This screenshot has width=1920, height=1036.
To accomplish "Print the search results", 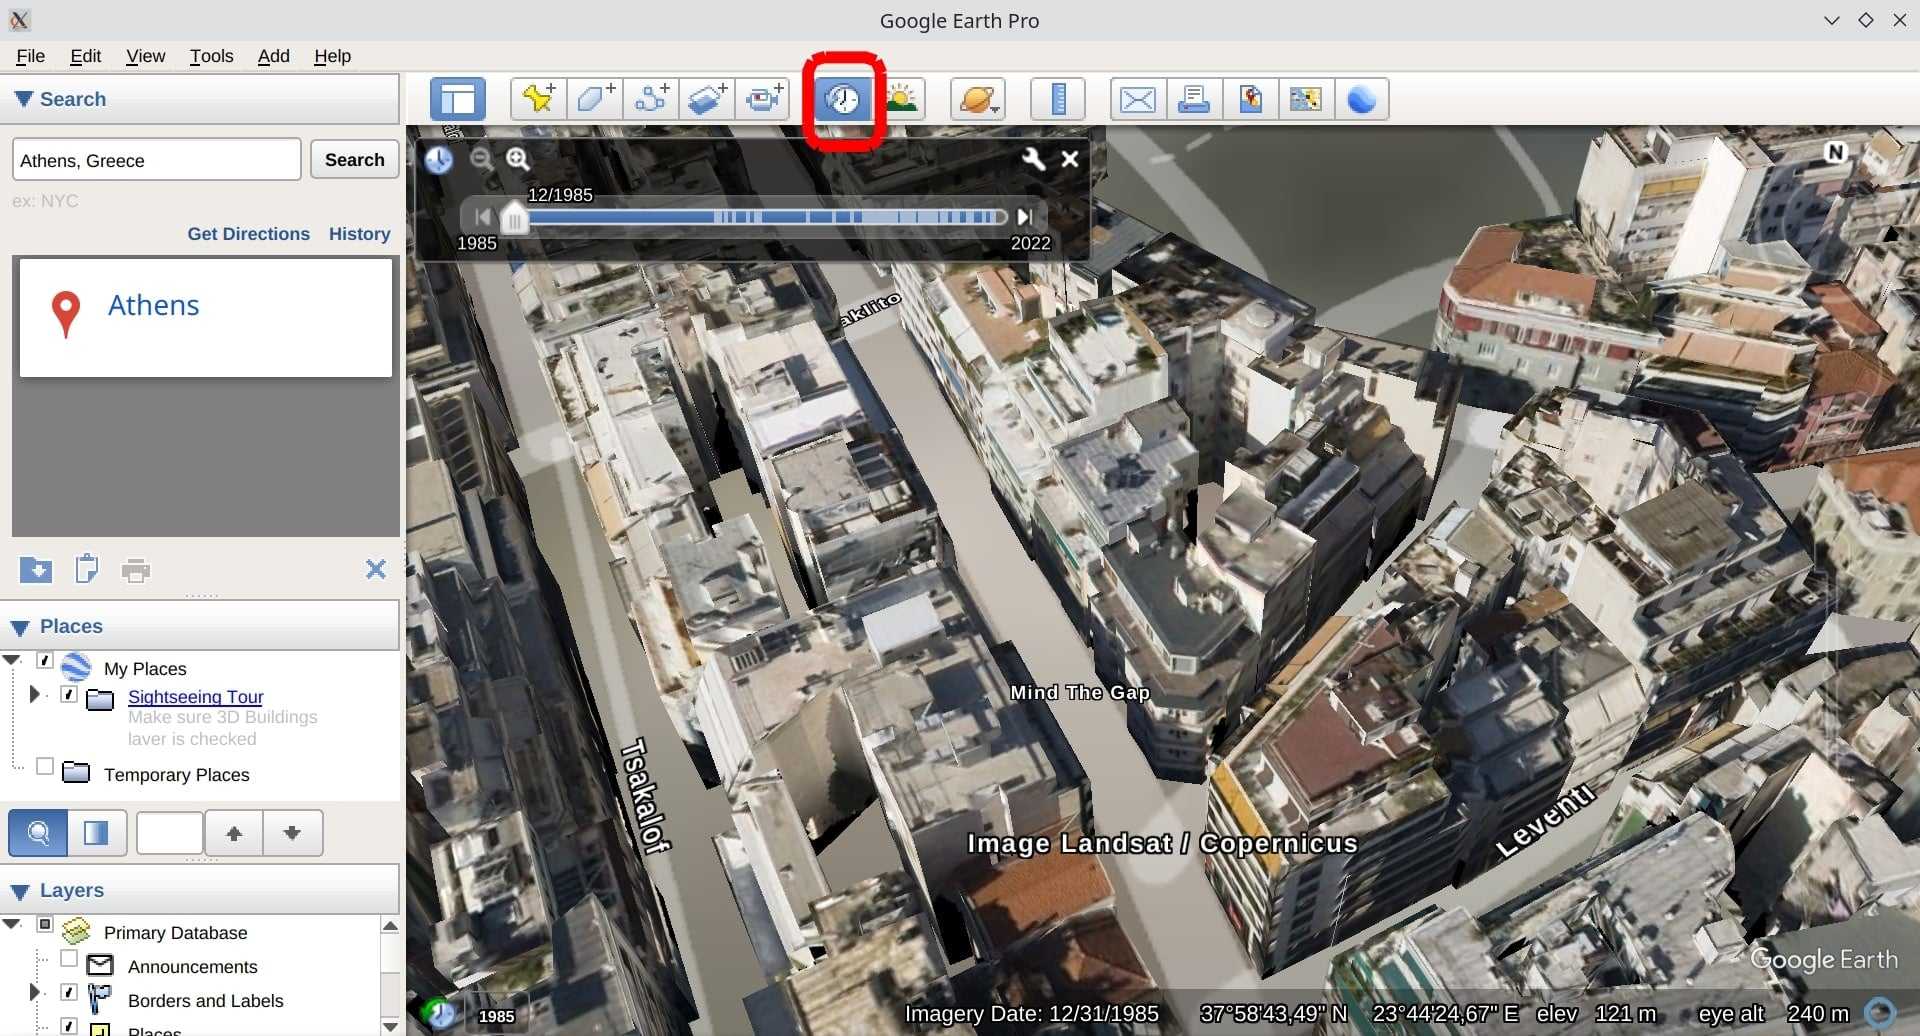I will click(136, 570).
